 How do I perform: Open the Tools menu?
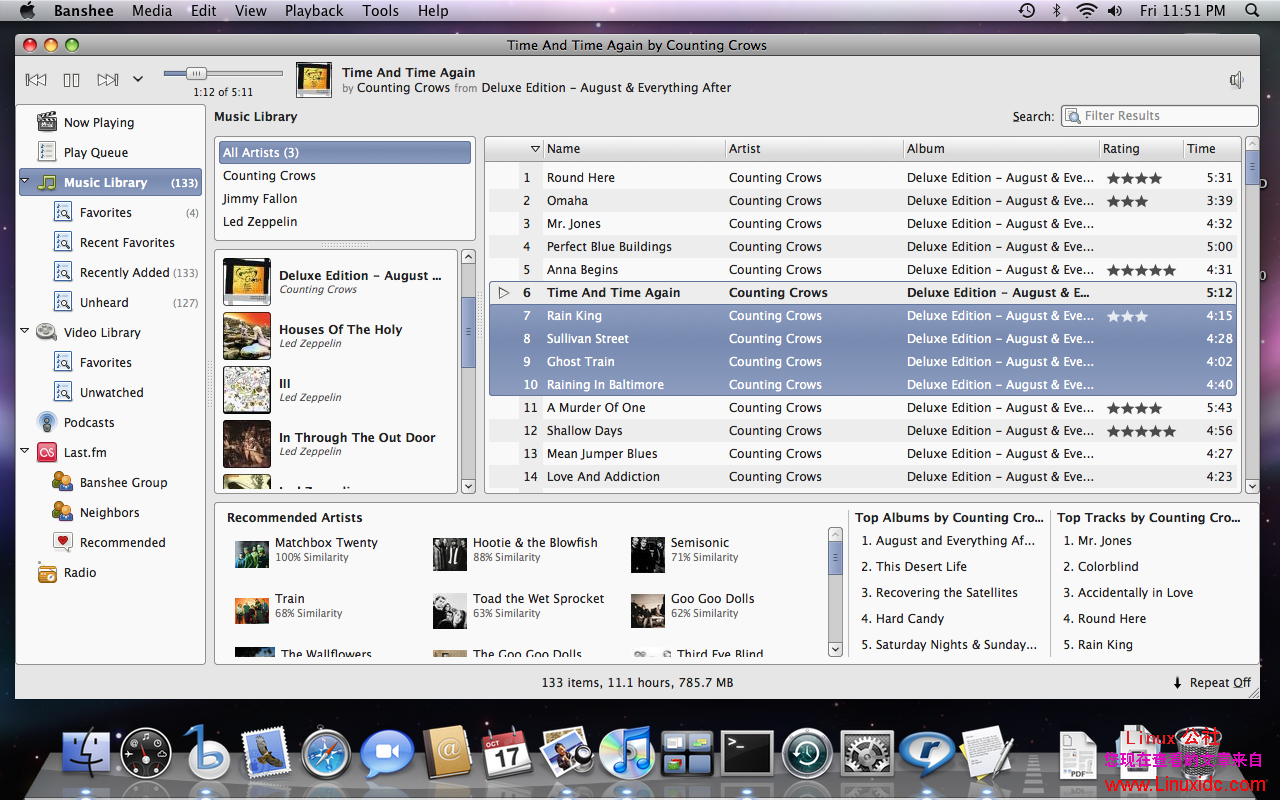point(381,10)
